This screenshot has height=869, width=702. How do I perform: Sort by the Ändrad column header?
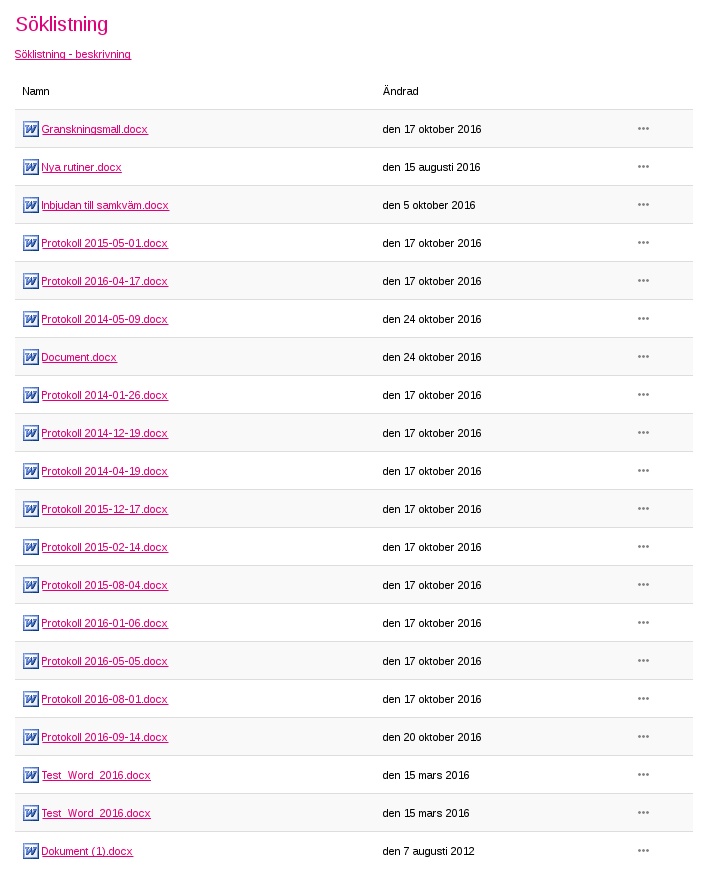pyautogui.click(x=401, y=91)
